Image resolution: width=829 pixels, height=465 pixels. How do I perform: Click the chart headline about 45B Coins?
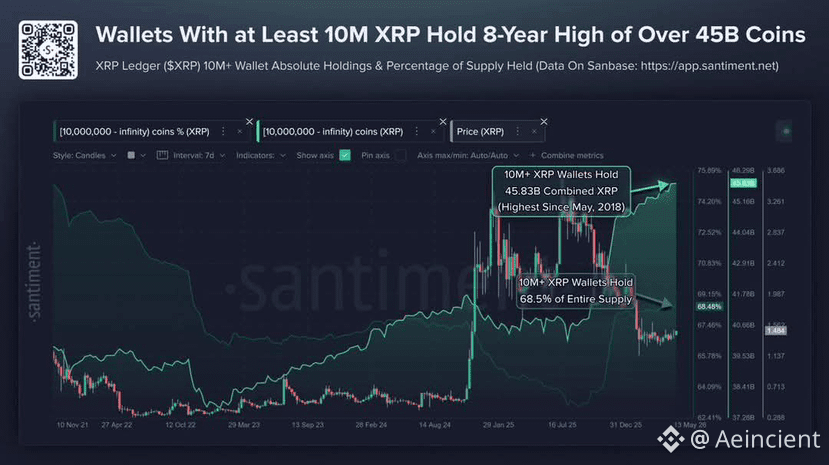(x=450, y=35)
